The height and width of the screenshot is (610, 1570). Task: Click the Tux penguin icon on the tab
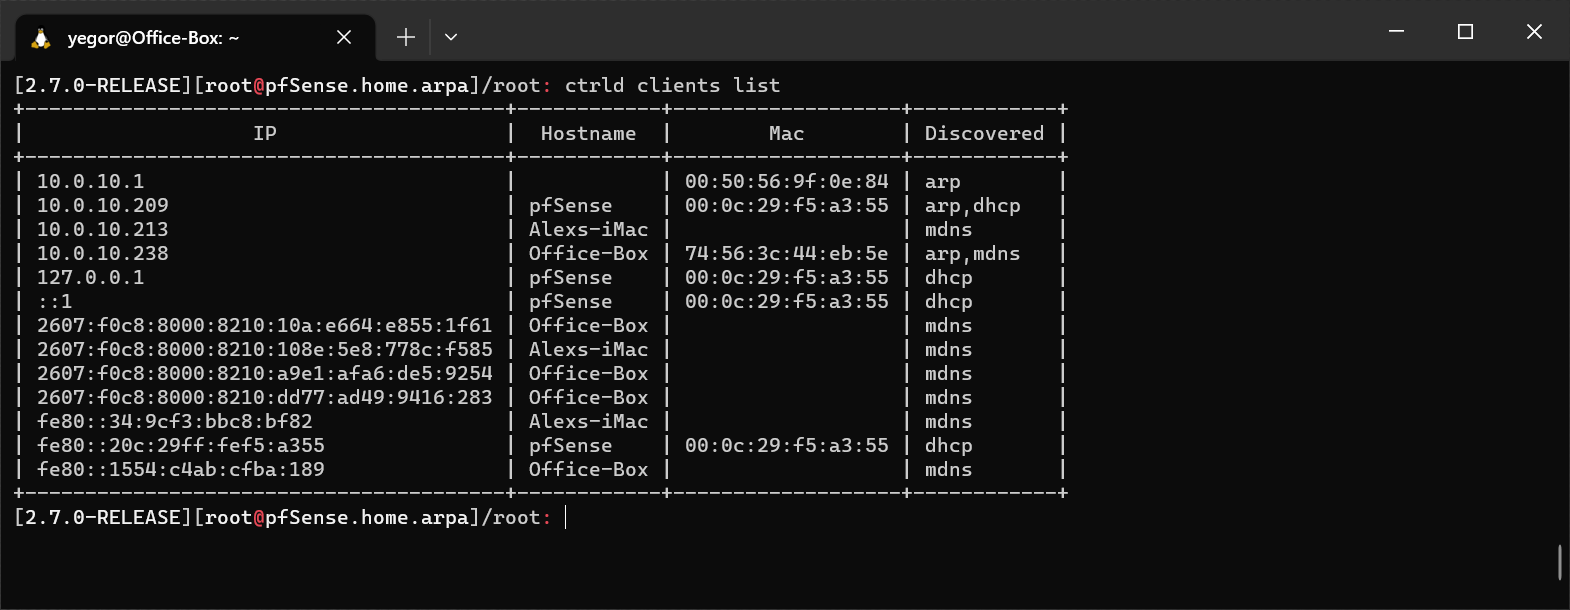pos(40,36)
